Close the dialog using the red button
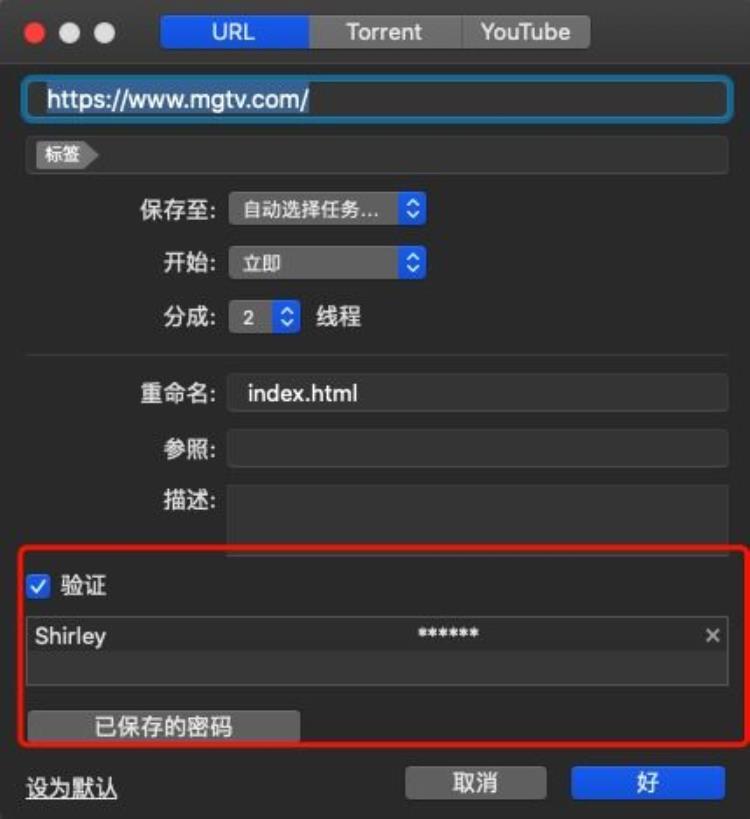Viewport: 750px width, 819px height. pyautogui.click(x=35, y=33)
